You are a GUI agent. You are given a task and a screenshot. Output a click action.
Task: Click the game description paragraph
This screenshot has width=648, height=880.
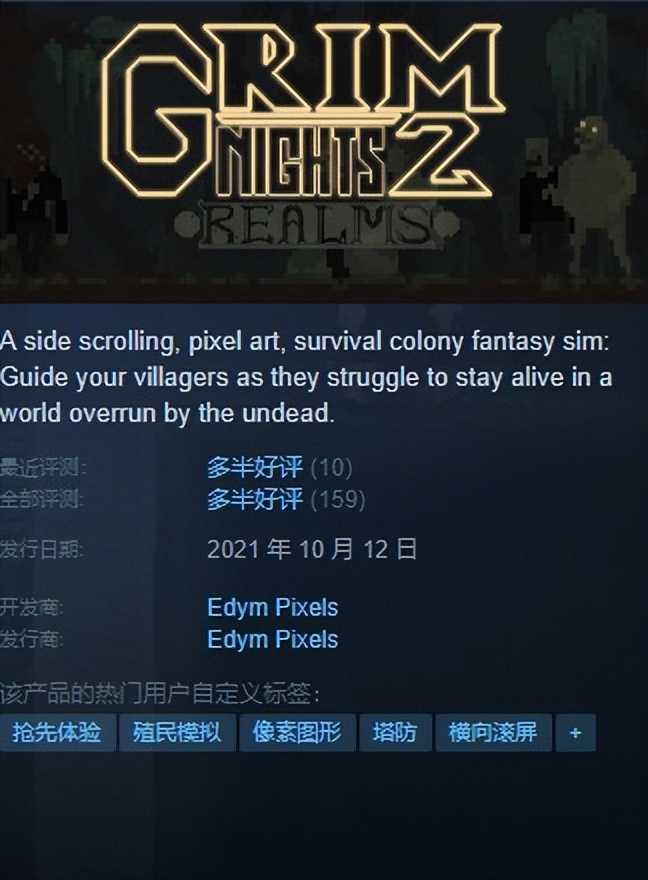pos(306,377)
